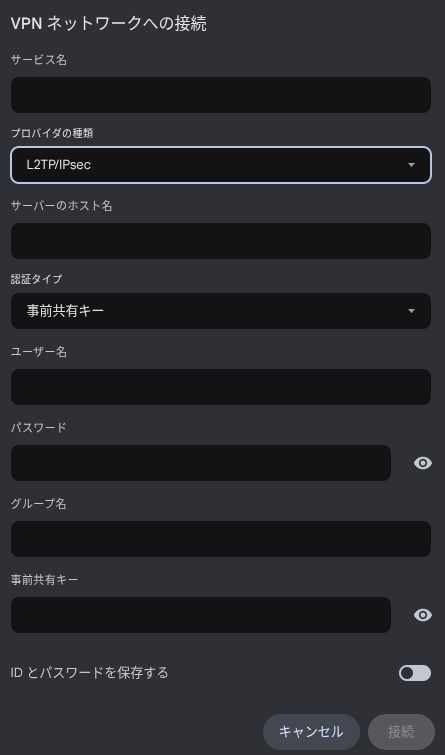Focus the サービス名 input field
445x755 pixels.
click(221, 95)
